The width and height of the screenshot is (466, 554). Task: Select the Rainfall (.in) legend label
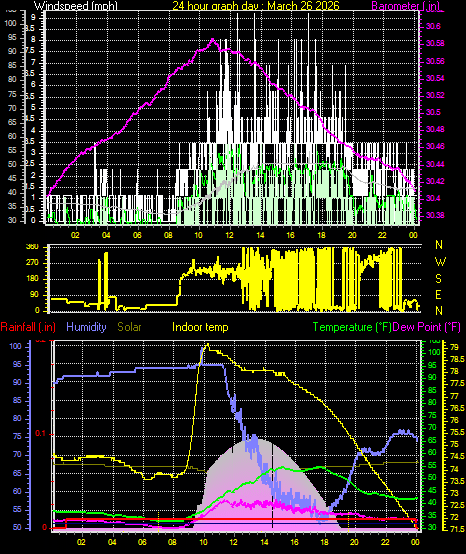[x=28, y=327]
